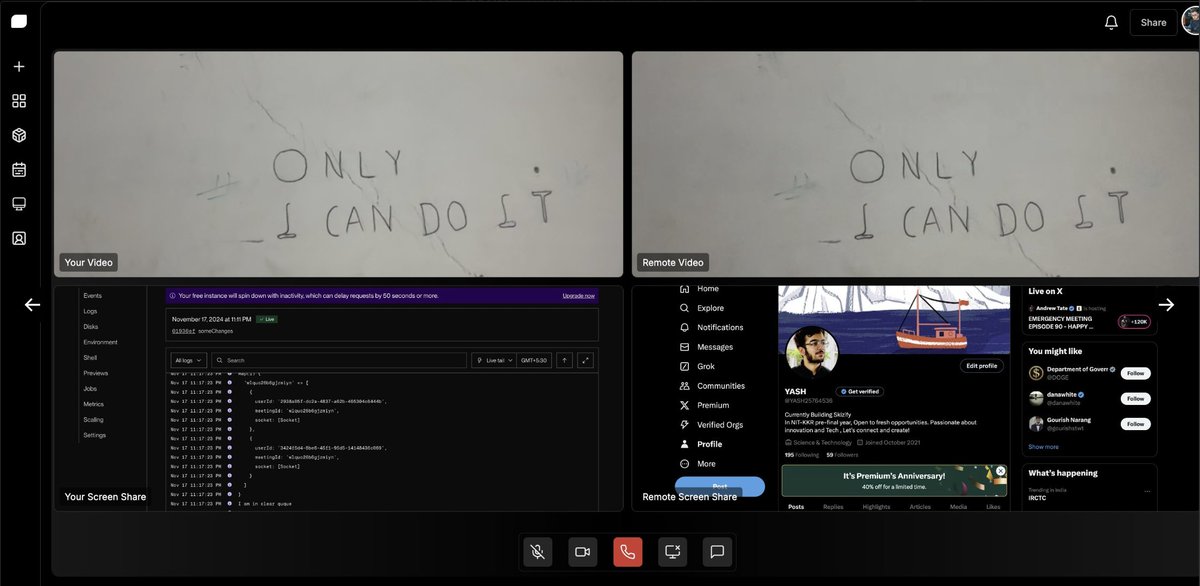Open Profile in the X sidebar
The height and width of the screenshot is (586, 1200).
click(x=700, y=444)
